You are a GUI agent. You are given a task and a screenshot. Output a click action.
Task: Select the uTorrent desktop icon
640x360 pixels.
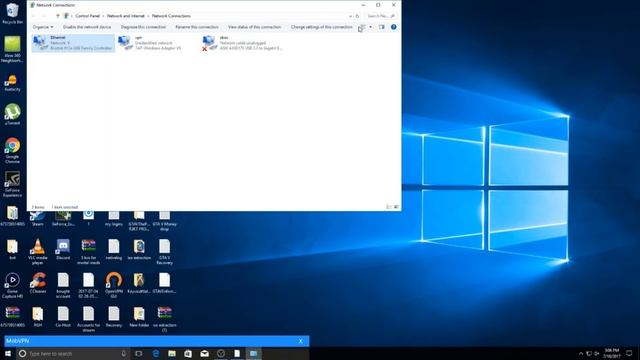[12, 114]
